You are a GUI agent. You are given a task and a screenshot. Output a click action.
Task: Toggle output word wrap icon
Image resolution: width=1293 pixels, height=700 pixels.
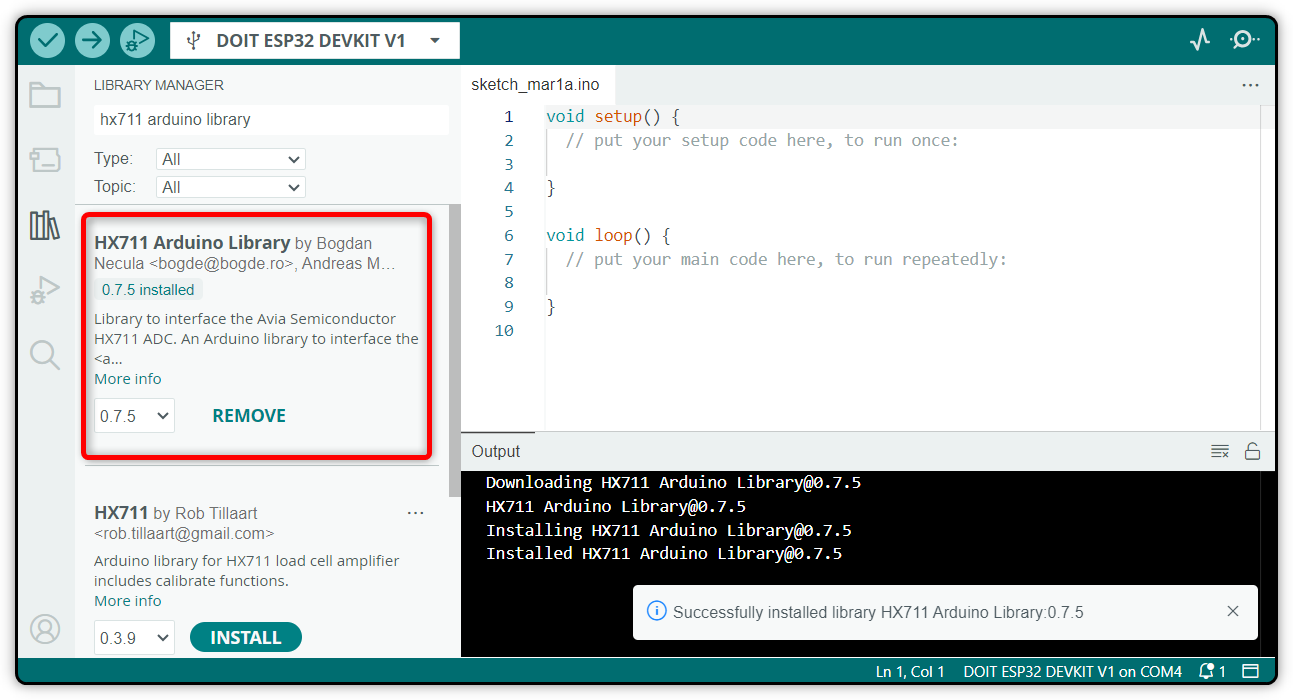tap(1220, 451)
